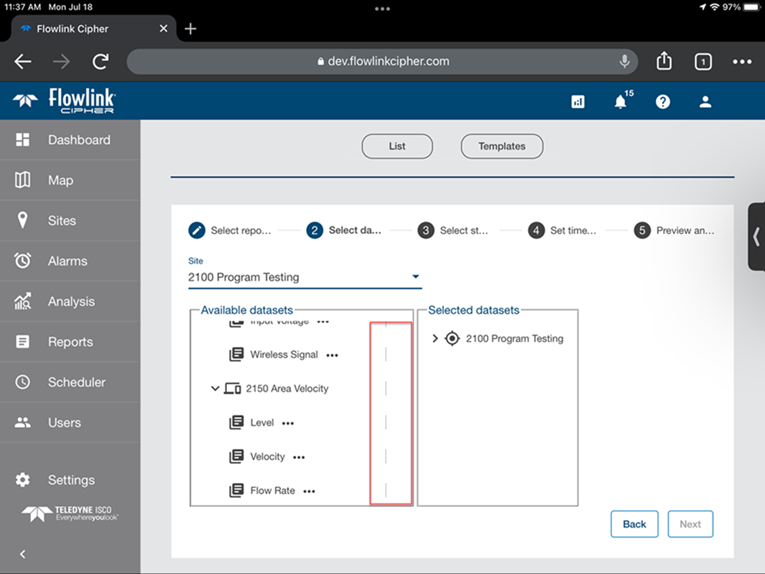Open options dots next to Velocity
765x574 pixels.
(x=299, y=457)
